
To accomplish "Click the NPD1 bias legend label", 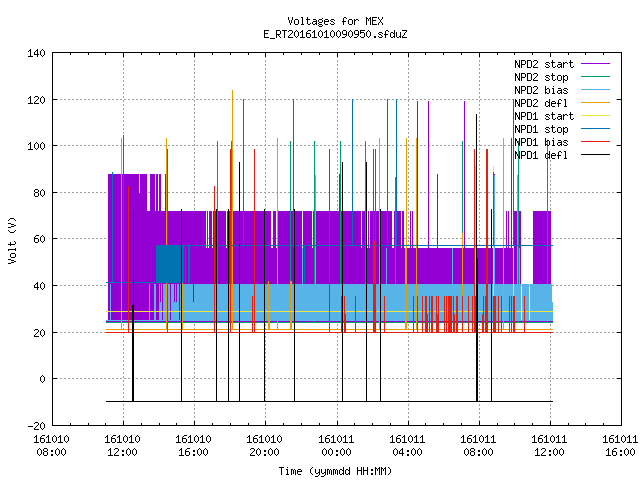I will click(x=541, y=142).
